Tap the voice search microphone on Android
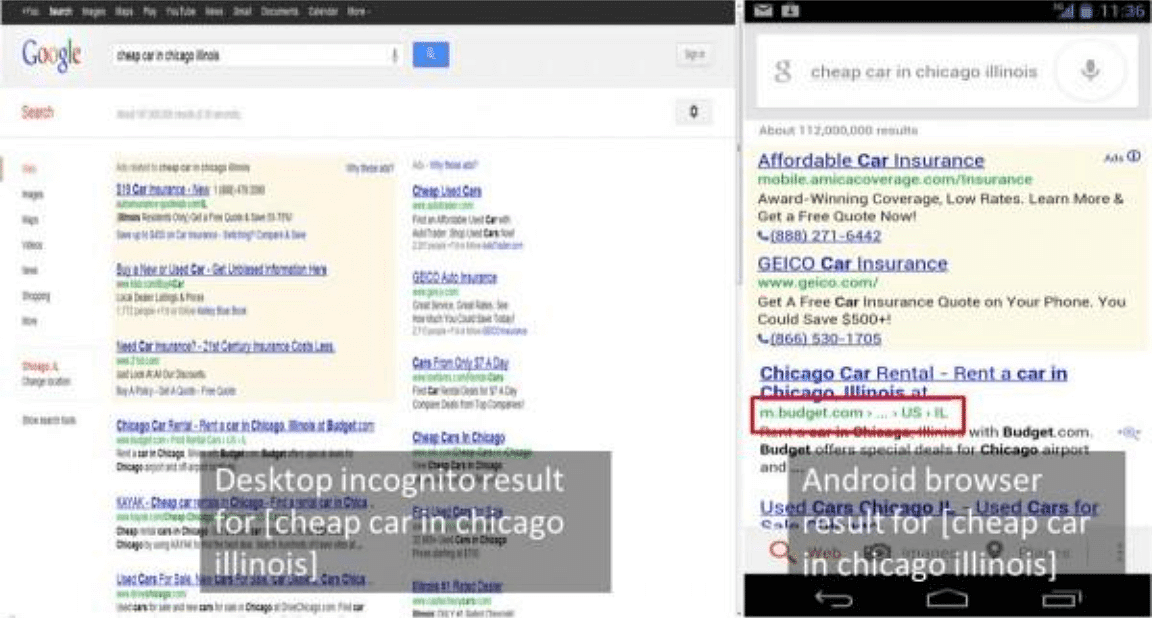The height and width of the screenshot is (618, 1154). point(1091,71)
